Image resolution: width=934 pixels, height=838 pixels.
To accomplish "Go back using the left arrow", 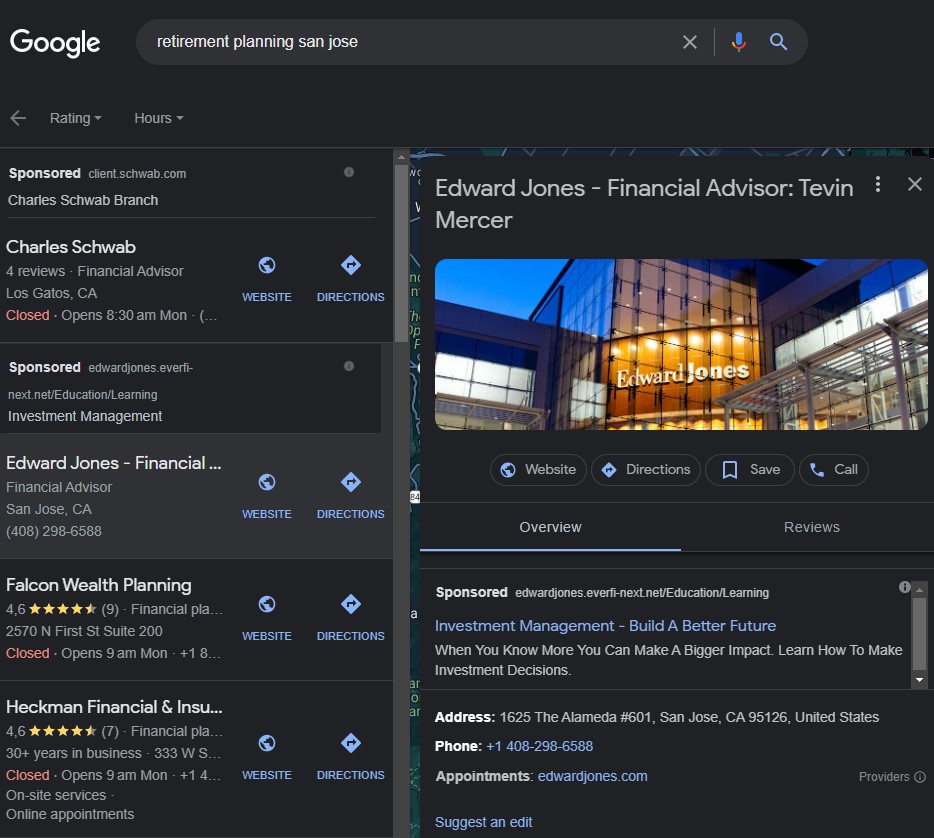I will (18, 118).
